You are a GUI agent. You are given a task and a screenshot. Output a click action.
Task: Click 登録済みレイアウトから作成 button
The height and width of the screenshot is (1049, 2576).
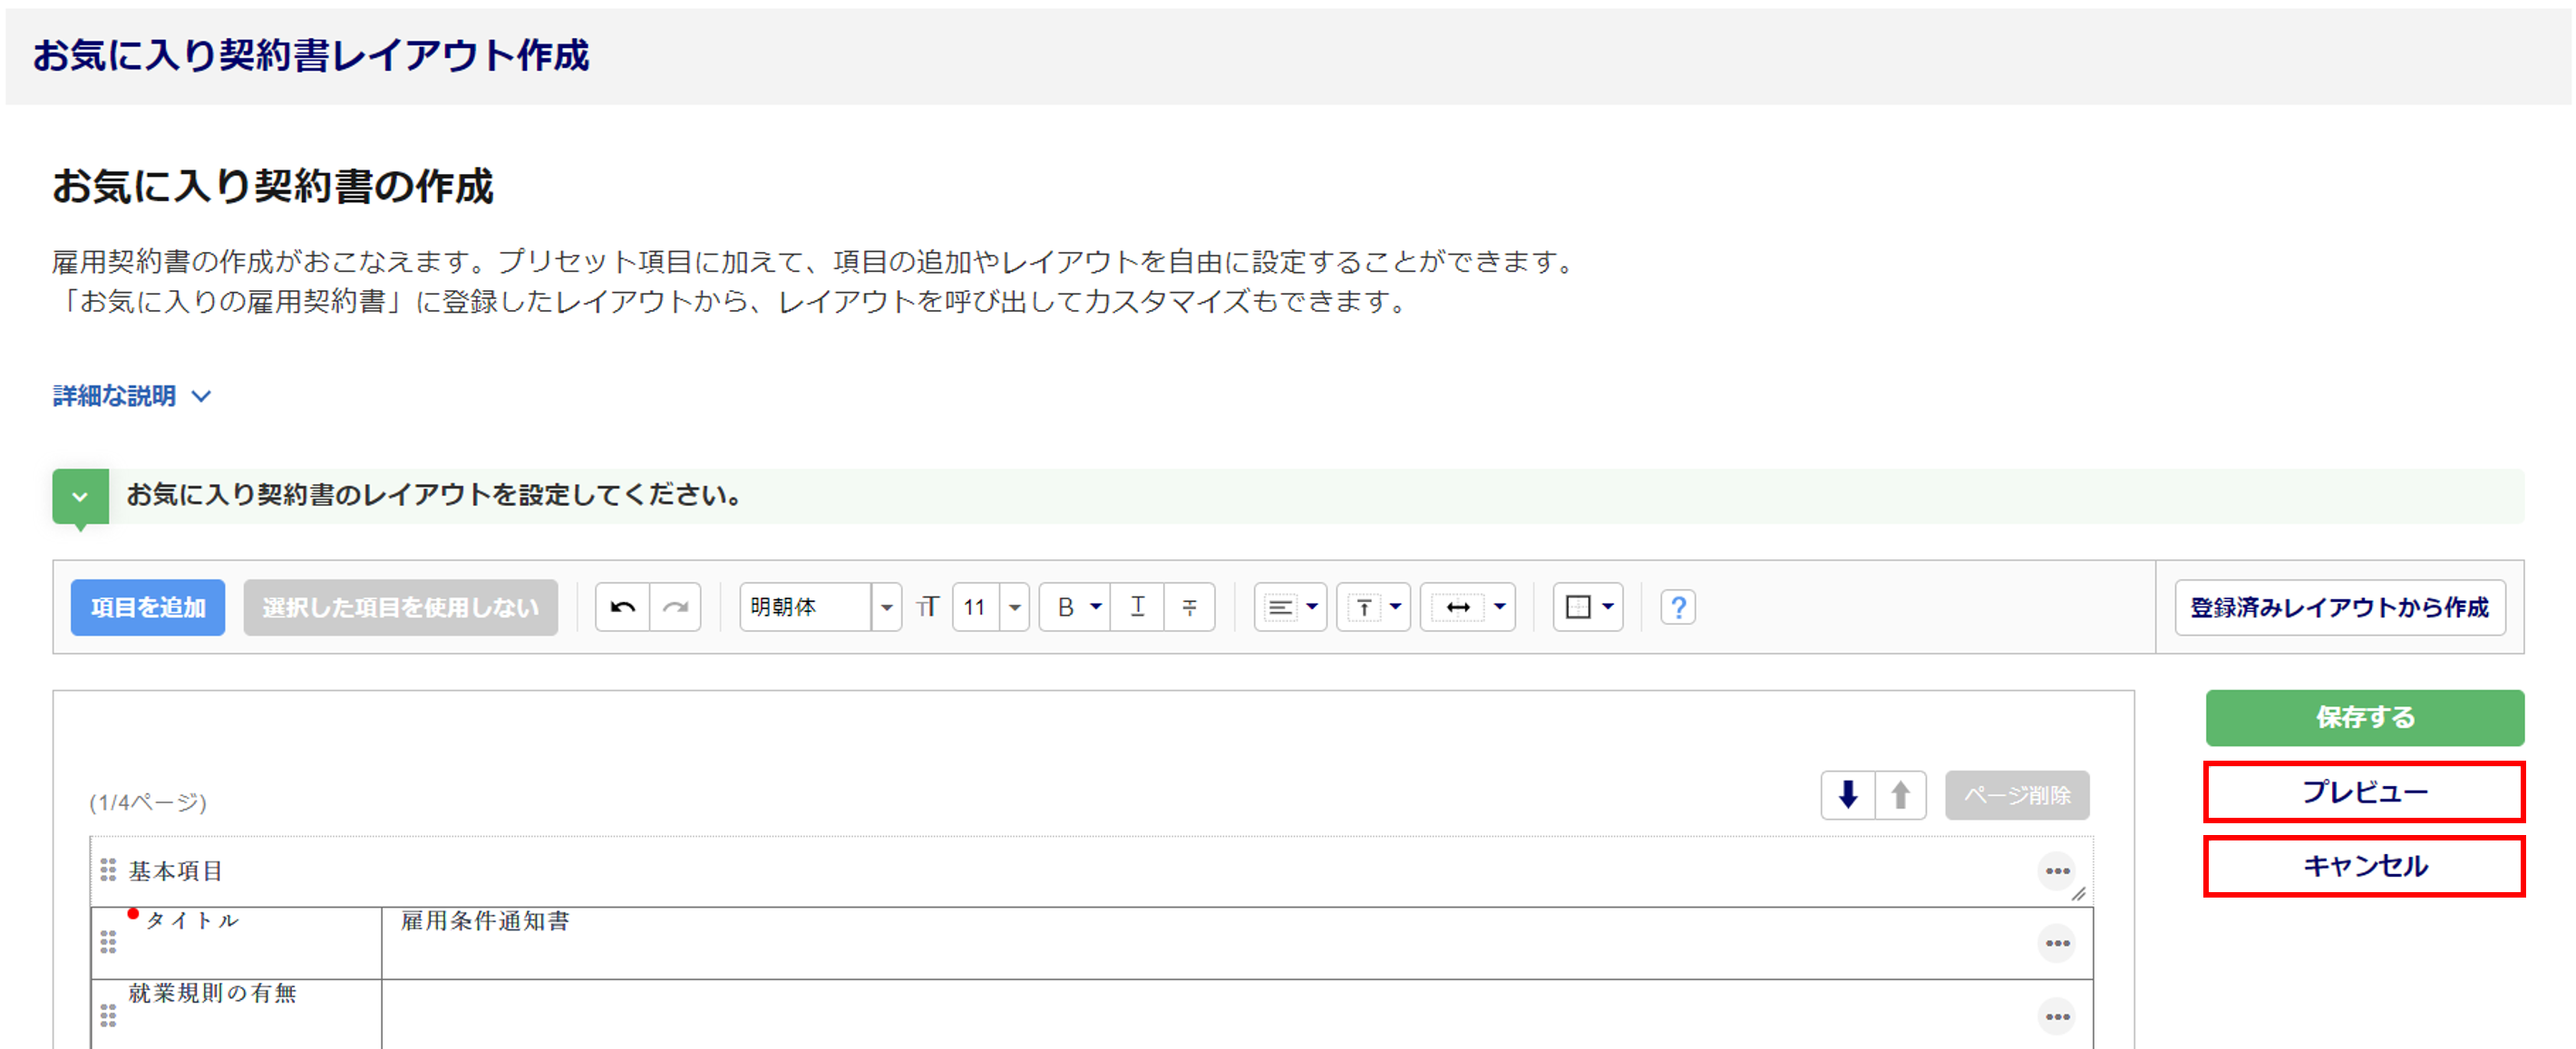pos(2339,607)
